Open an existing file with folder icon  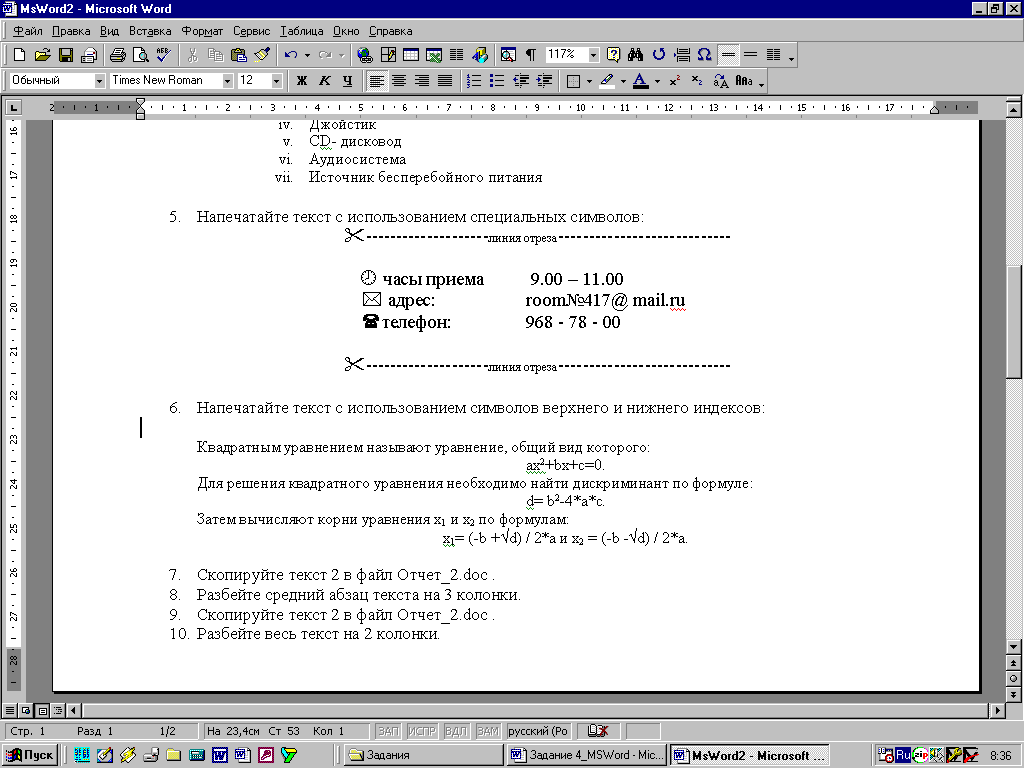[42, 56]
